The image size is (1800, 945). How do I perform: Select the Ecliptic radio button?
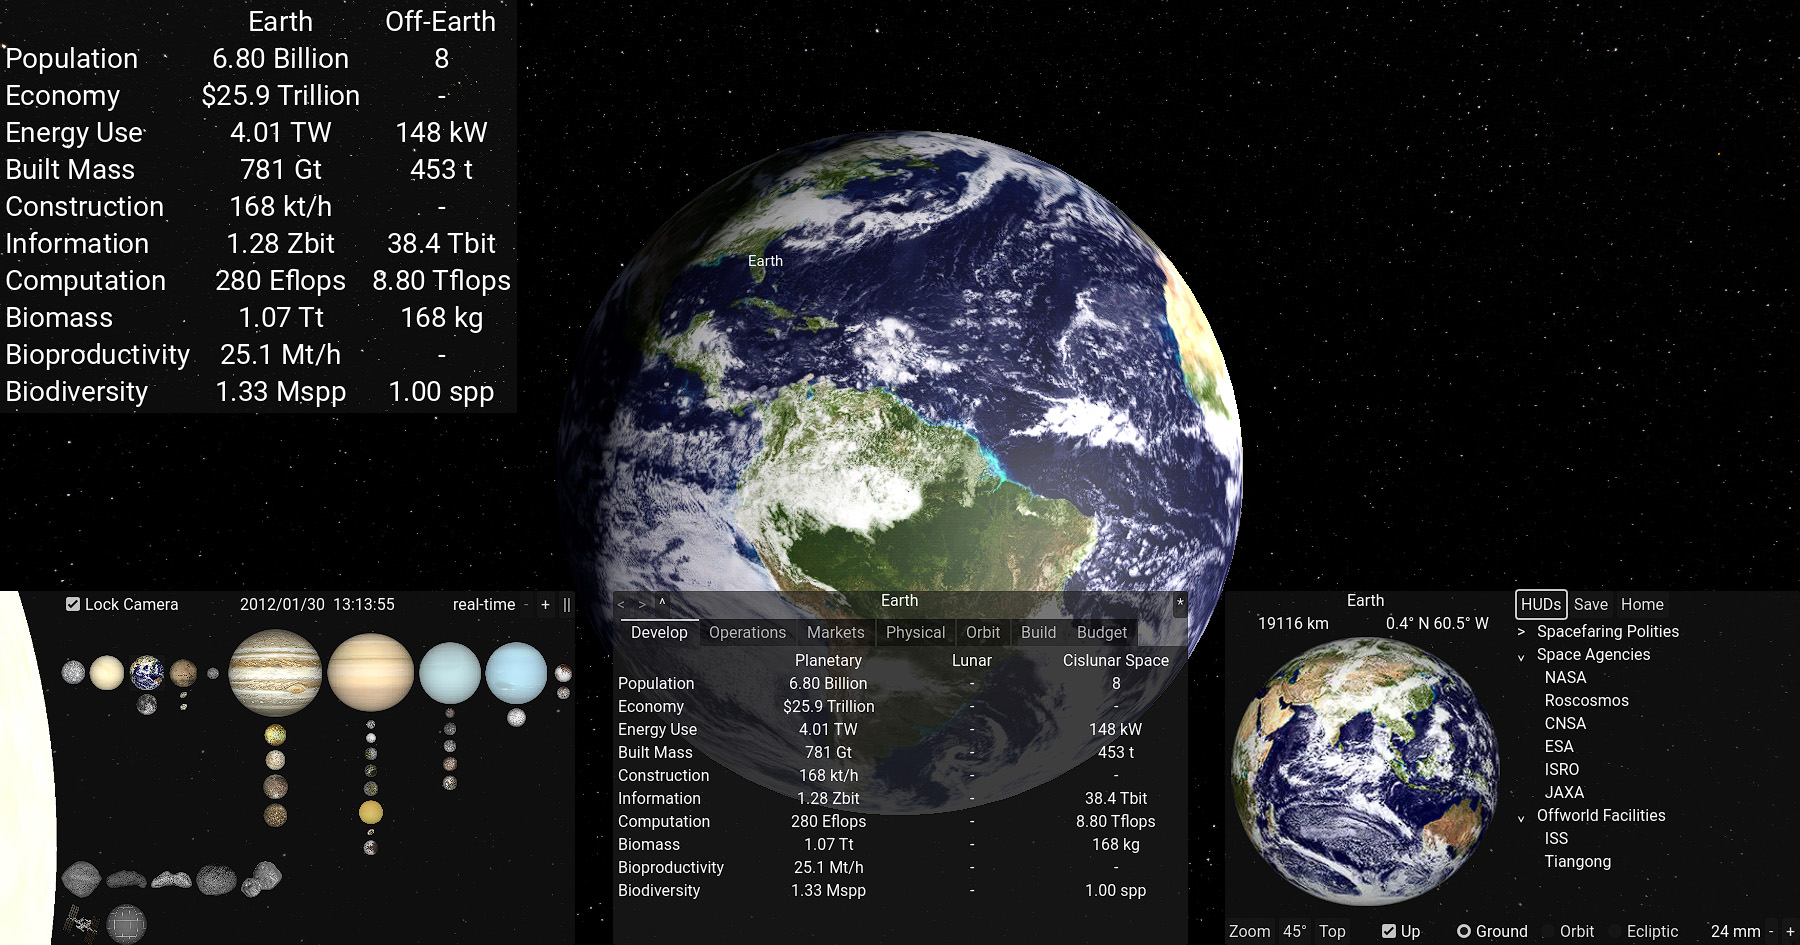1614,931
